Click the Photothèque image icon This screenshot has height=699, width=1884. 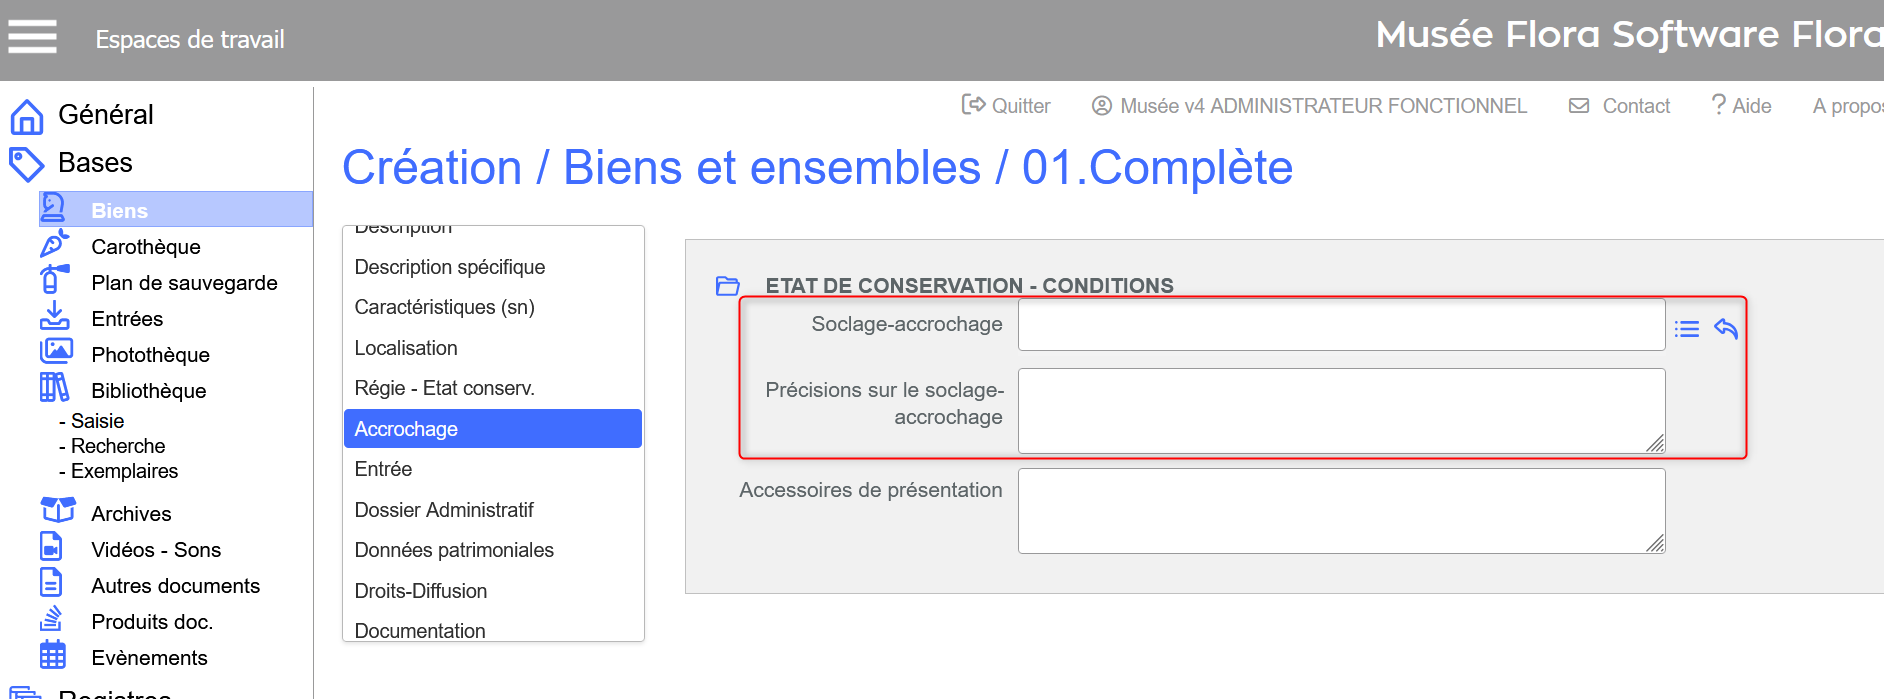[x=56, y=351]
